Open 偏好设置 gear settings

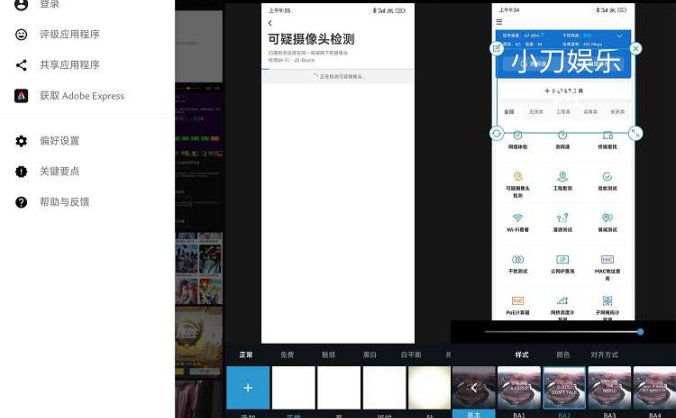[x=21, y=141]
